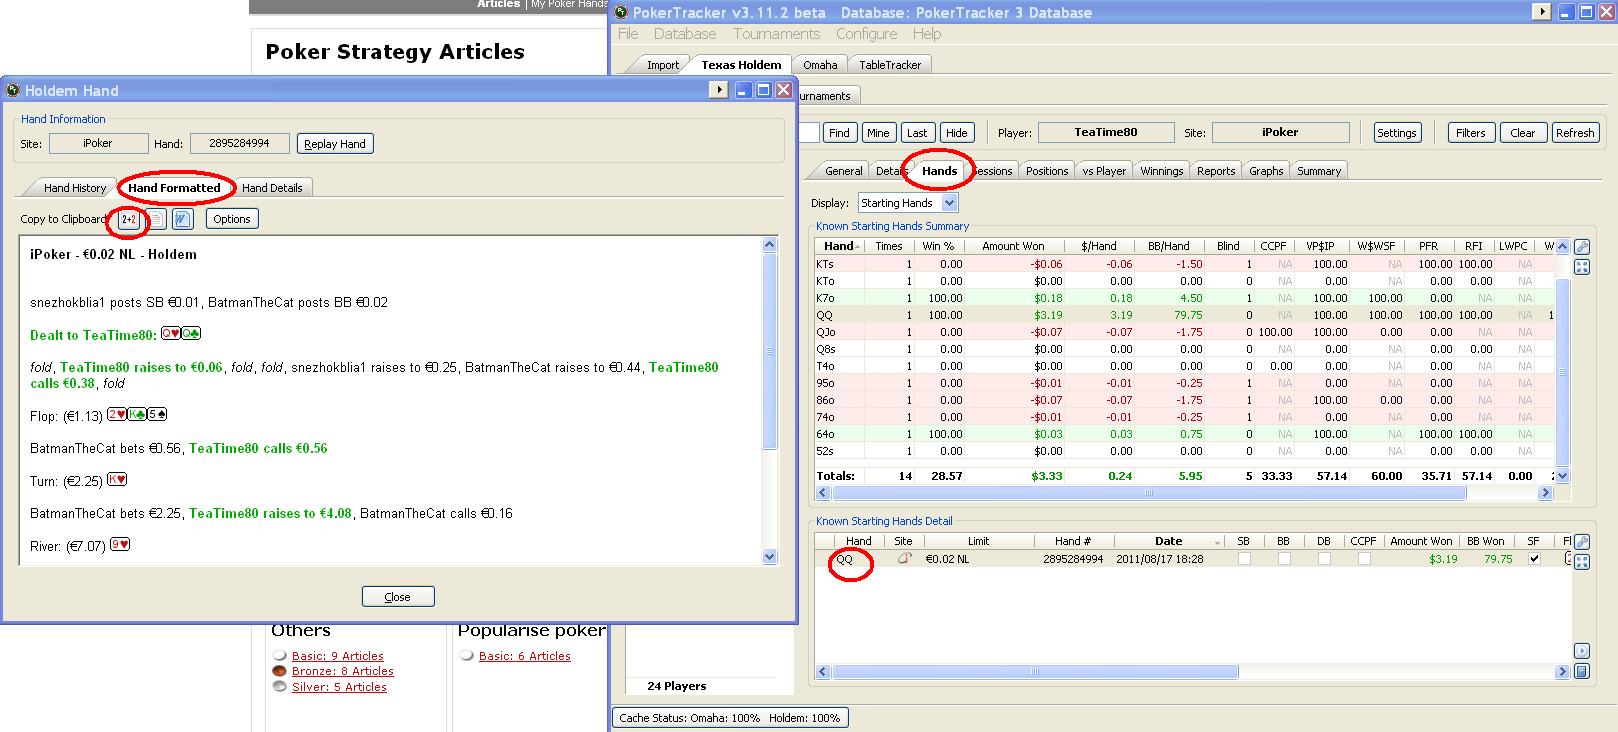Switch to the Hand History tab

[75, 188]
